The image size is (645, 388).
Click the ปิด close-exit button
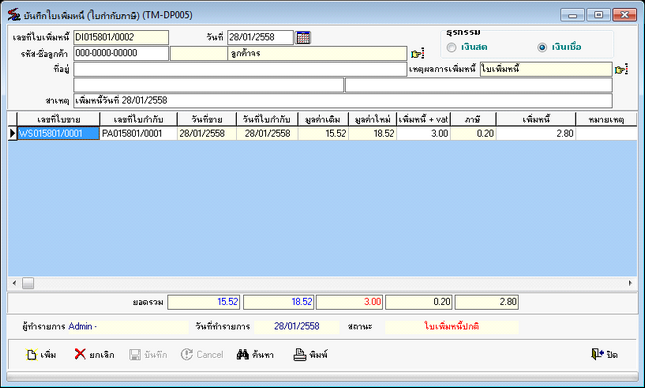pyautogui.click(x=604, y=354)
